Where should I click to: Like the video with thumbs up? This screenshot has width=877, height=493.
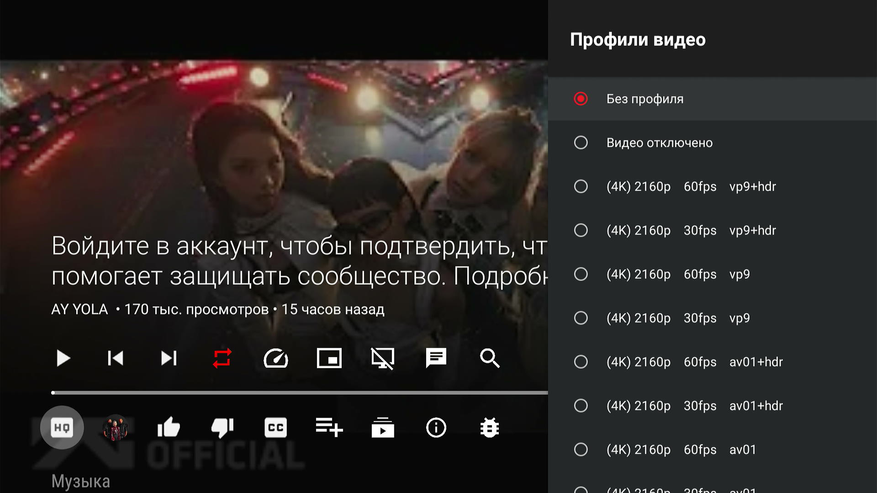[168, 428]
